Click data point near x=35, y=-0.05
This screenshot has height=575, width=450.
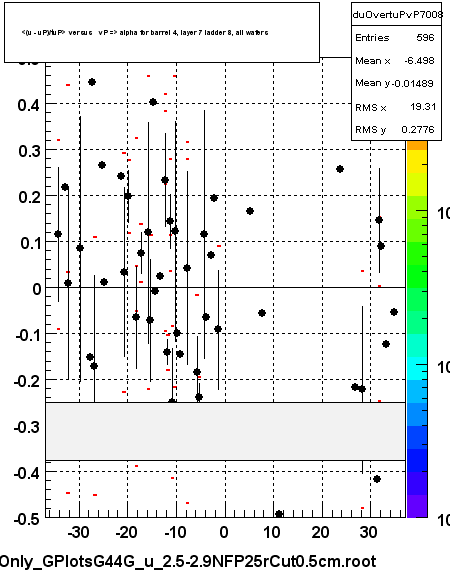394,312
